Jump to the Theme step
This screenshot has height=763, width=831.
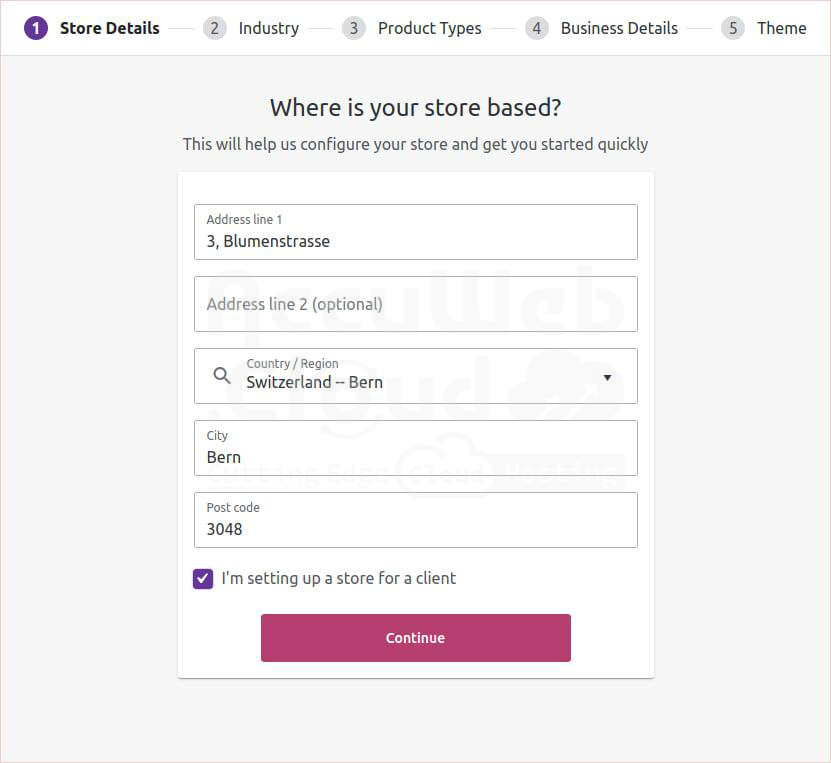click(781, 28)
